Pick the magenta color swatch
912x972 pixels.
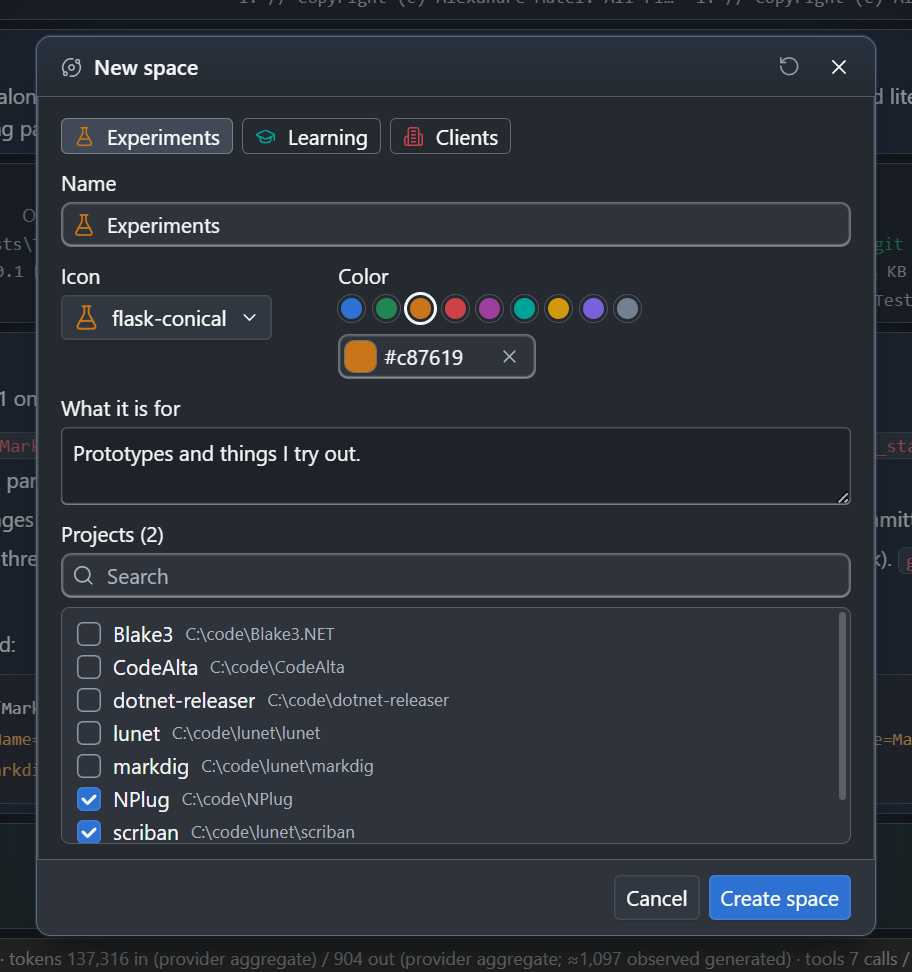(490, 309)
